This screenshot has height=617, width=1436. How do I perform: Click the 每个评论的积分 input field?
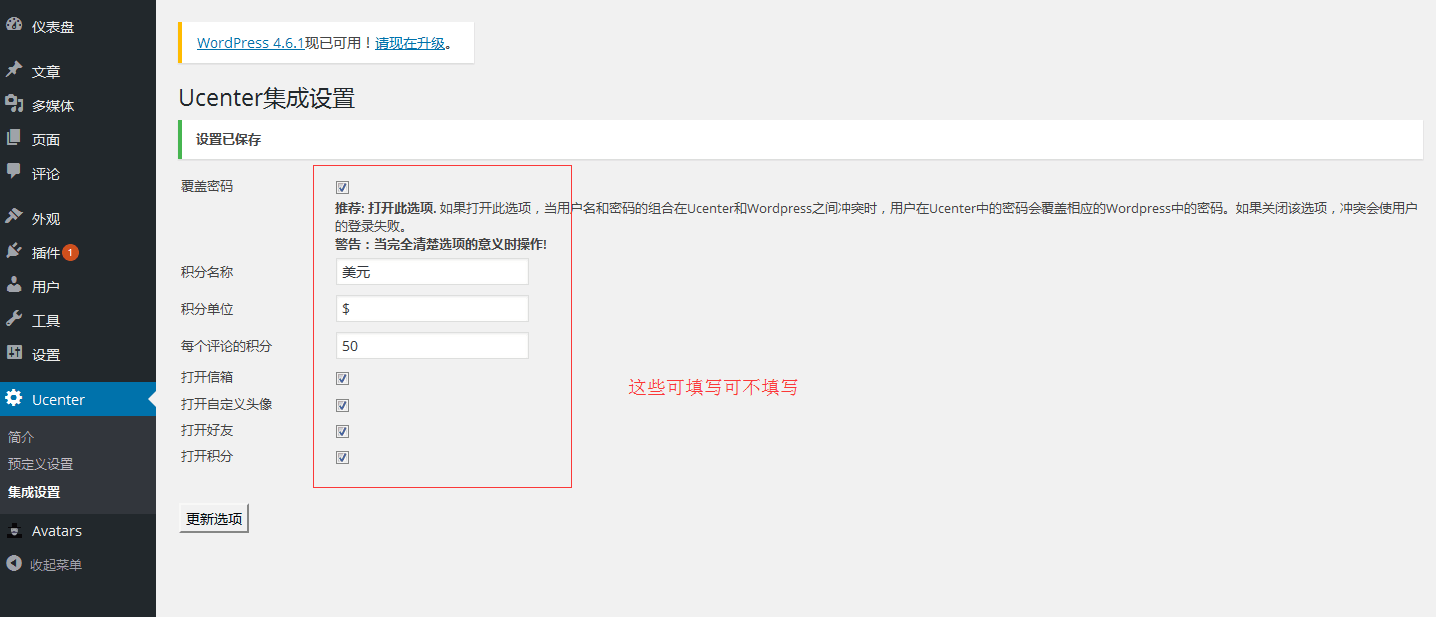pos(432,346)
